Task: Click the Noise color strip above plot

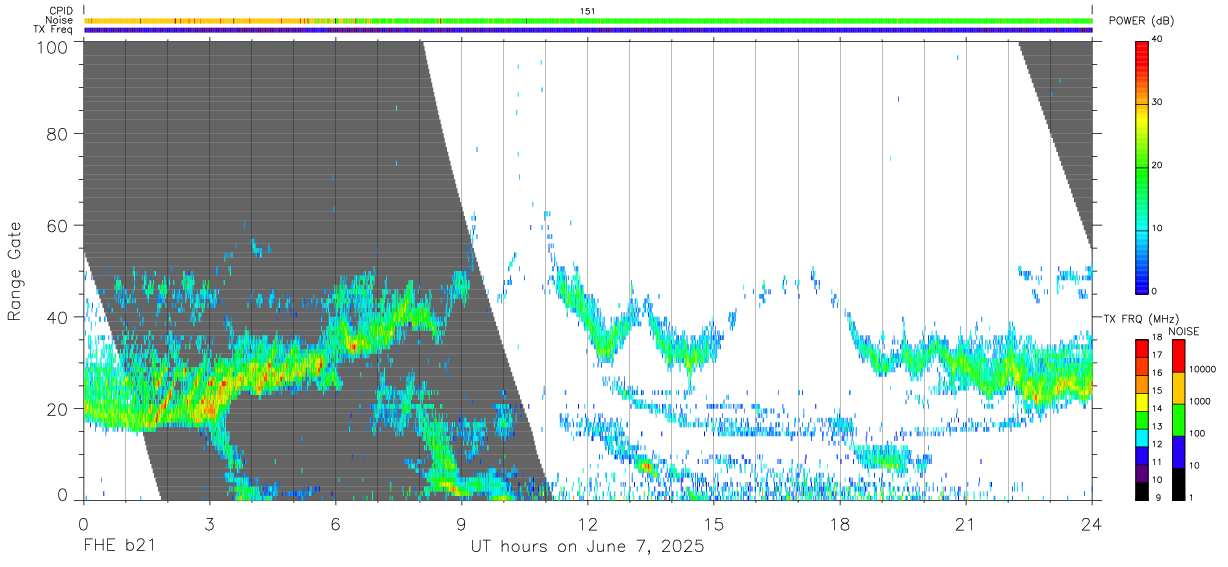Action: click(x=588, y=20)
